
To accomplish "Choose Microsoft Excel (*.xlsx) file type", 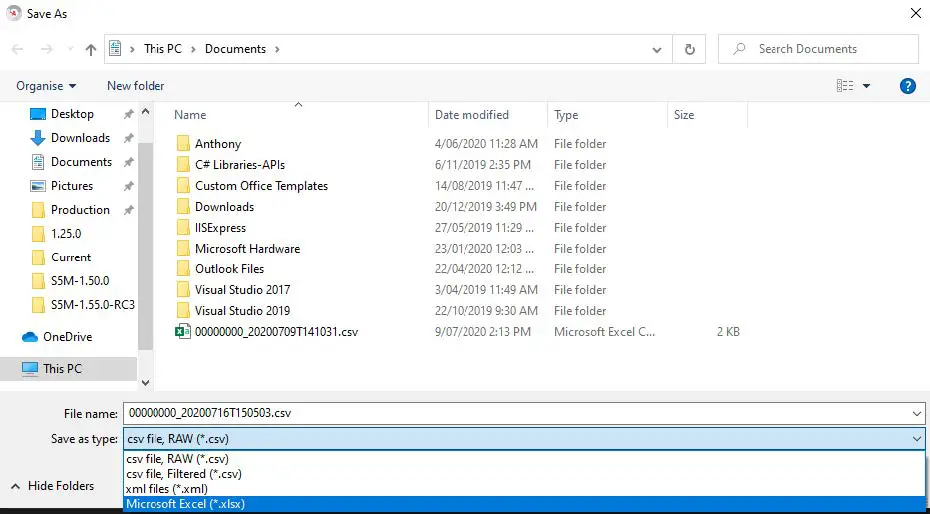I will 185,504.
